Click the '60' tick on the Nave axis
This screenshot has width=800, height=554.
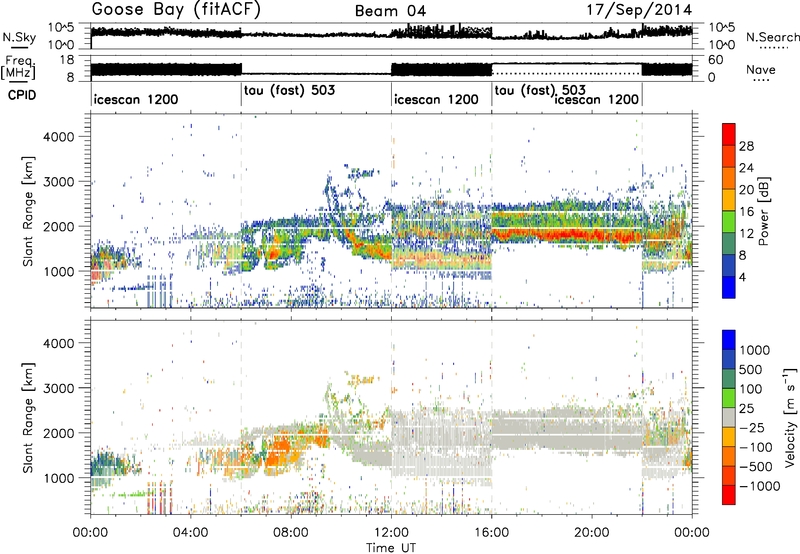[716, 60]
